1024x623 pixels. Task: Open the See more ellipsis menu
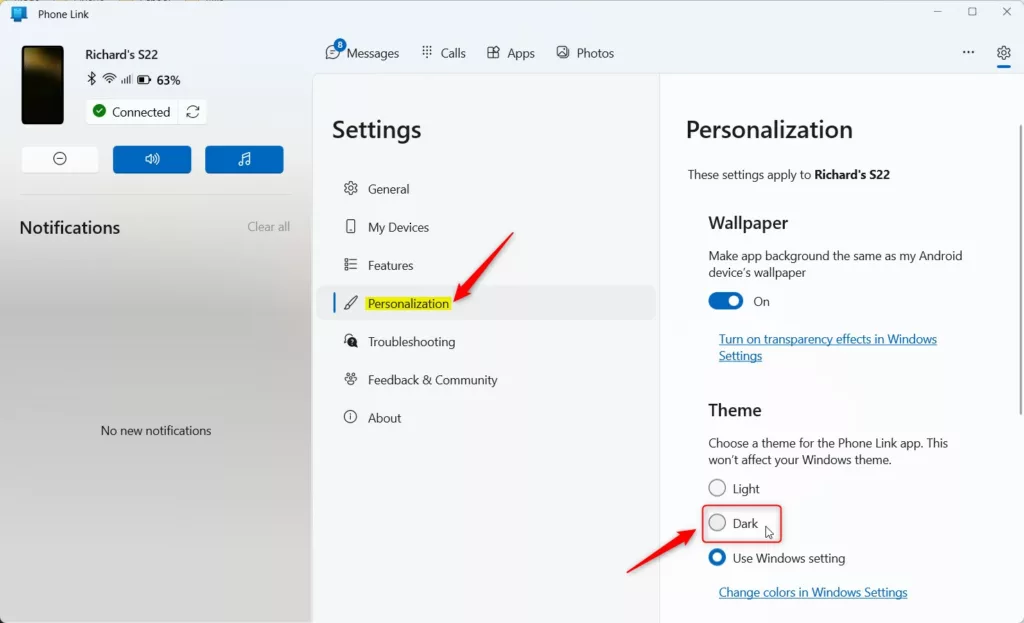tap(967, 53)
